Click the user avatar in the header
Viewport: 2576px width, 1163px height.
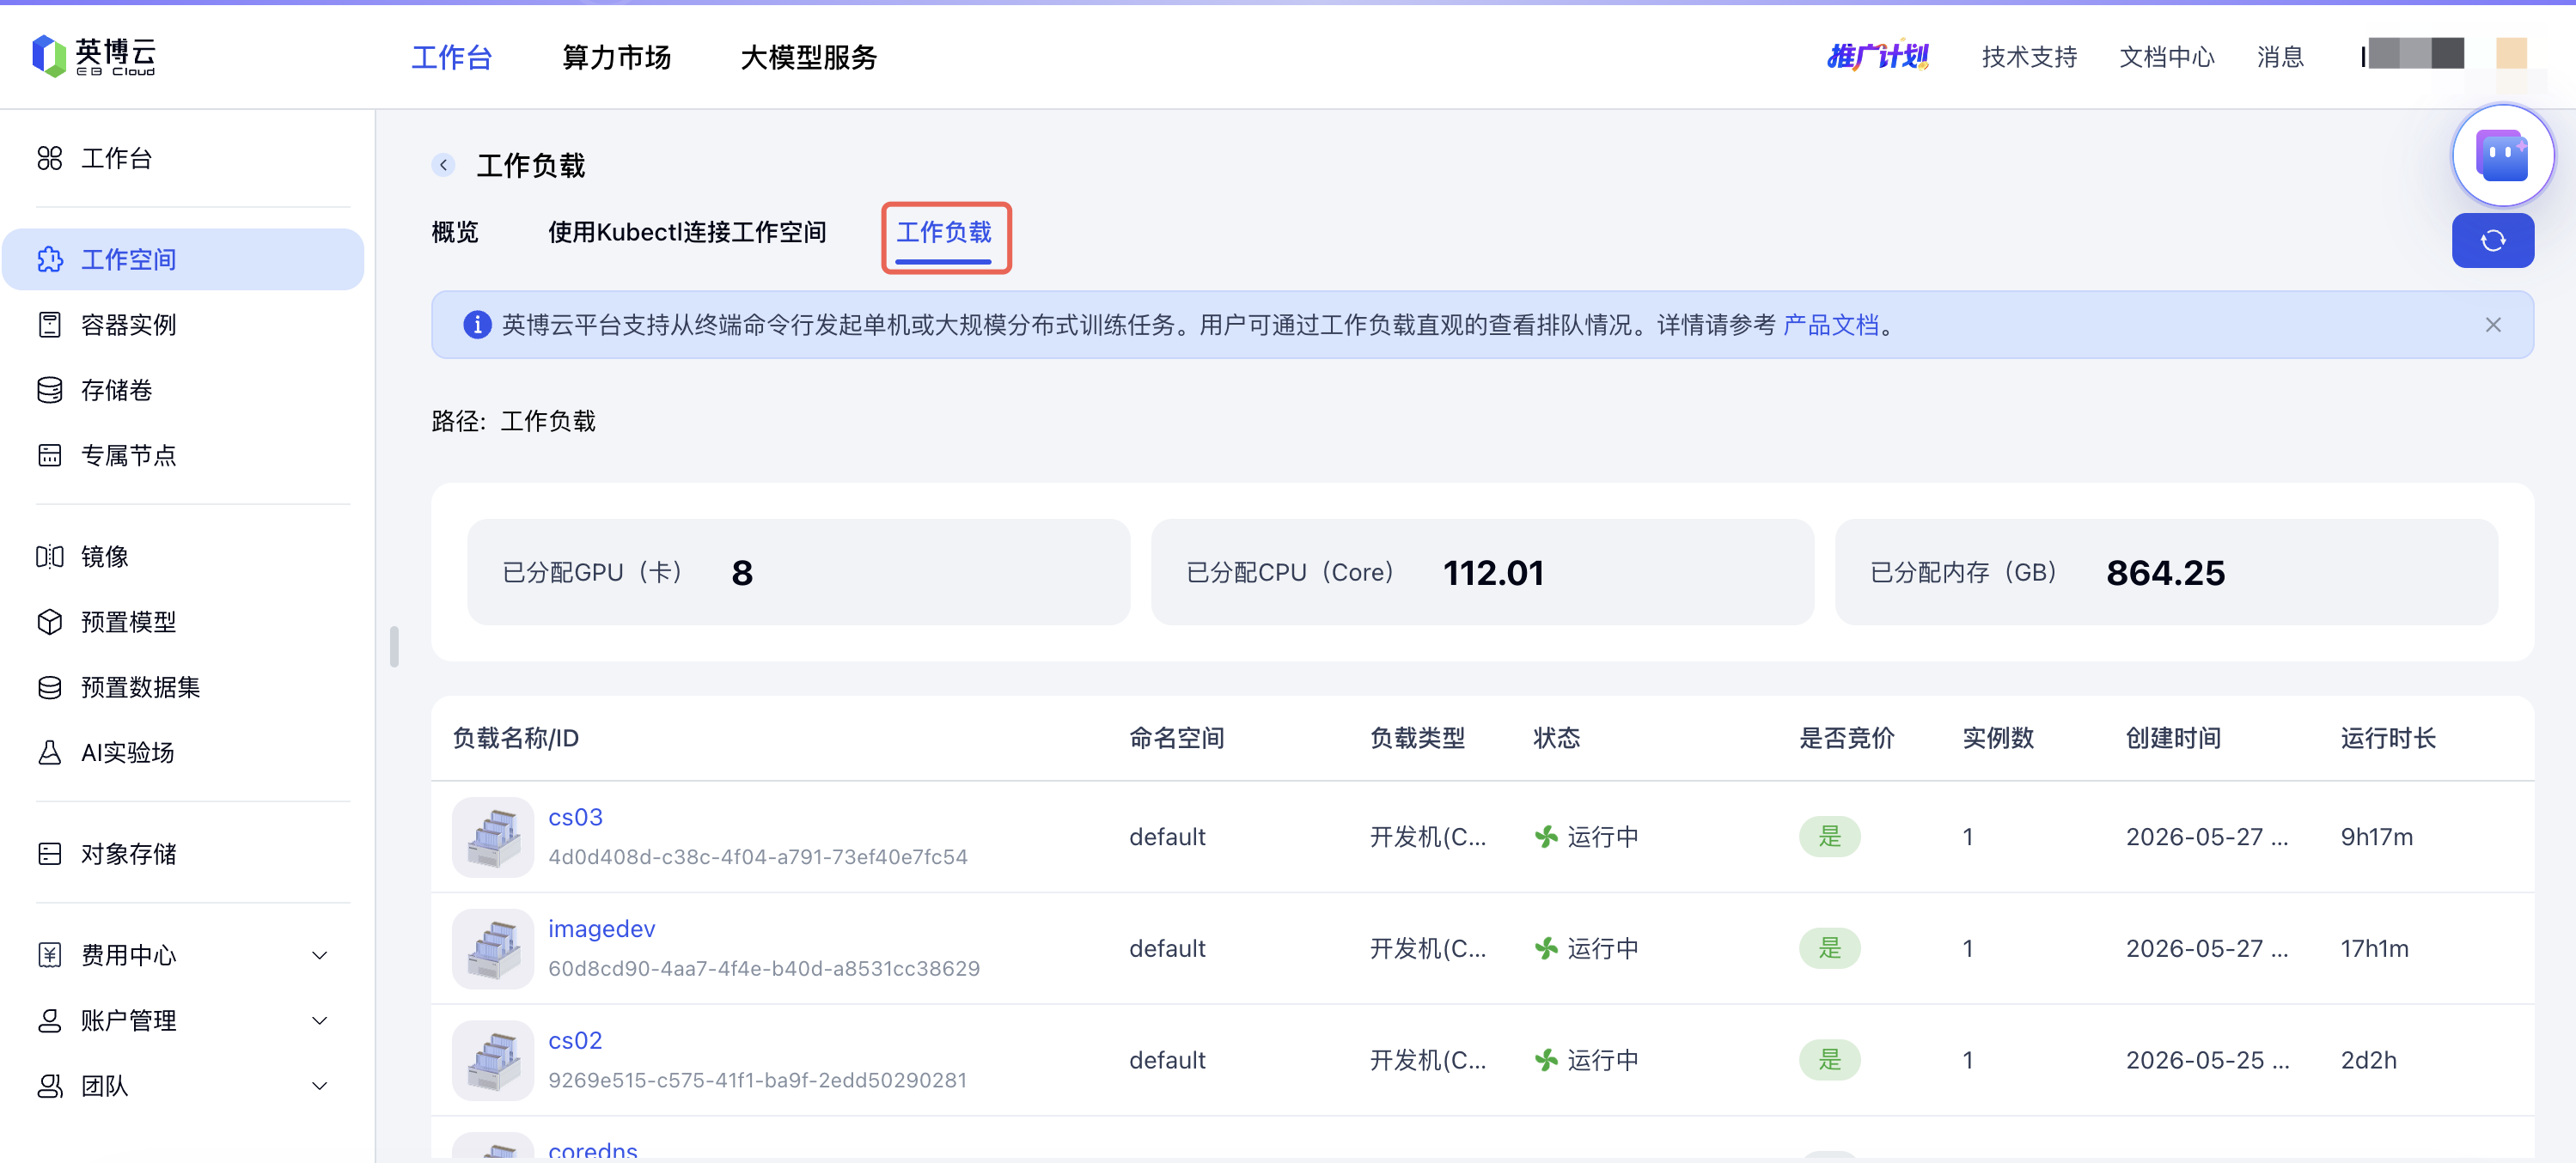click(2511, 54)
